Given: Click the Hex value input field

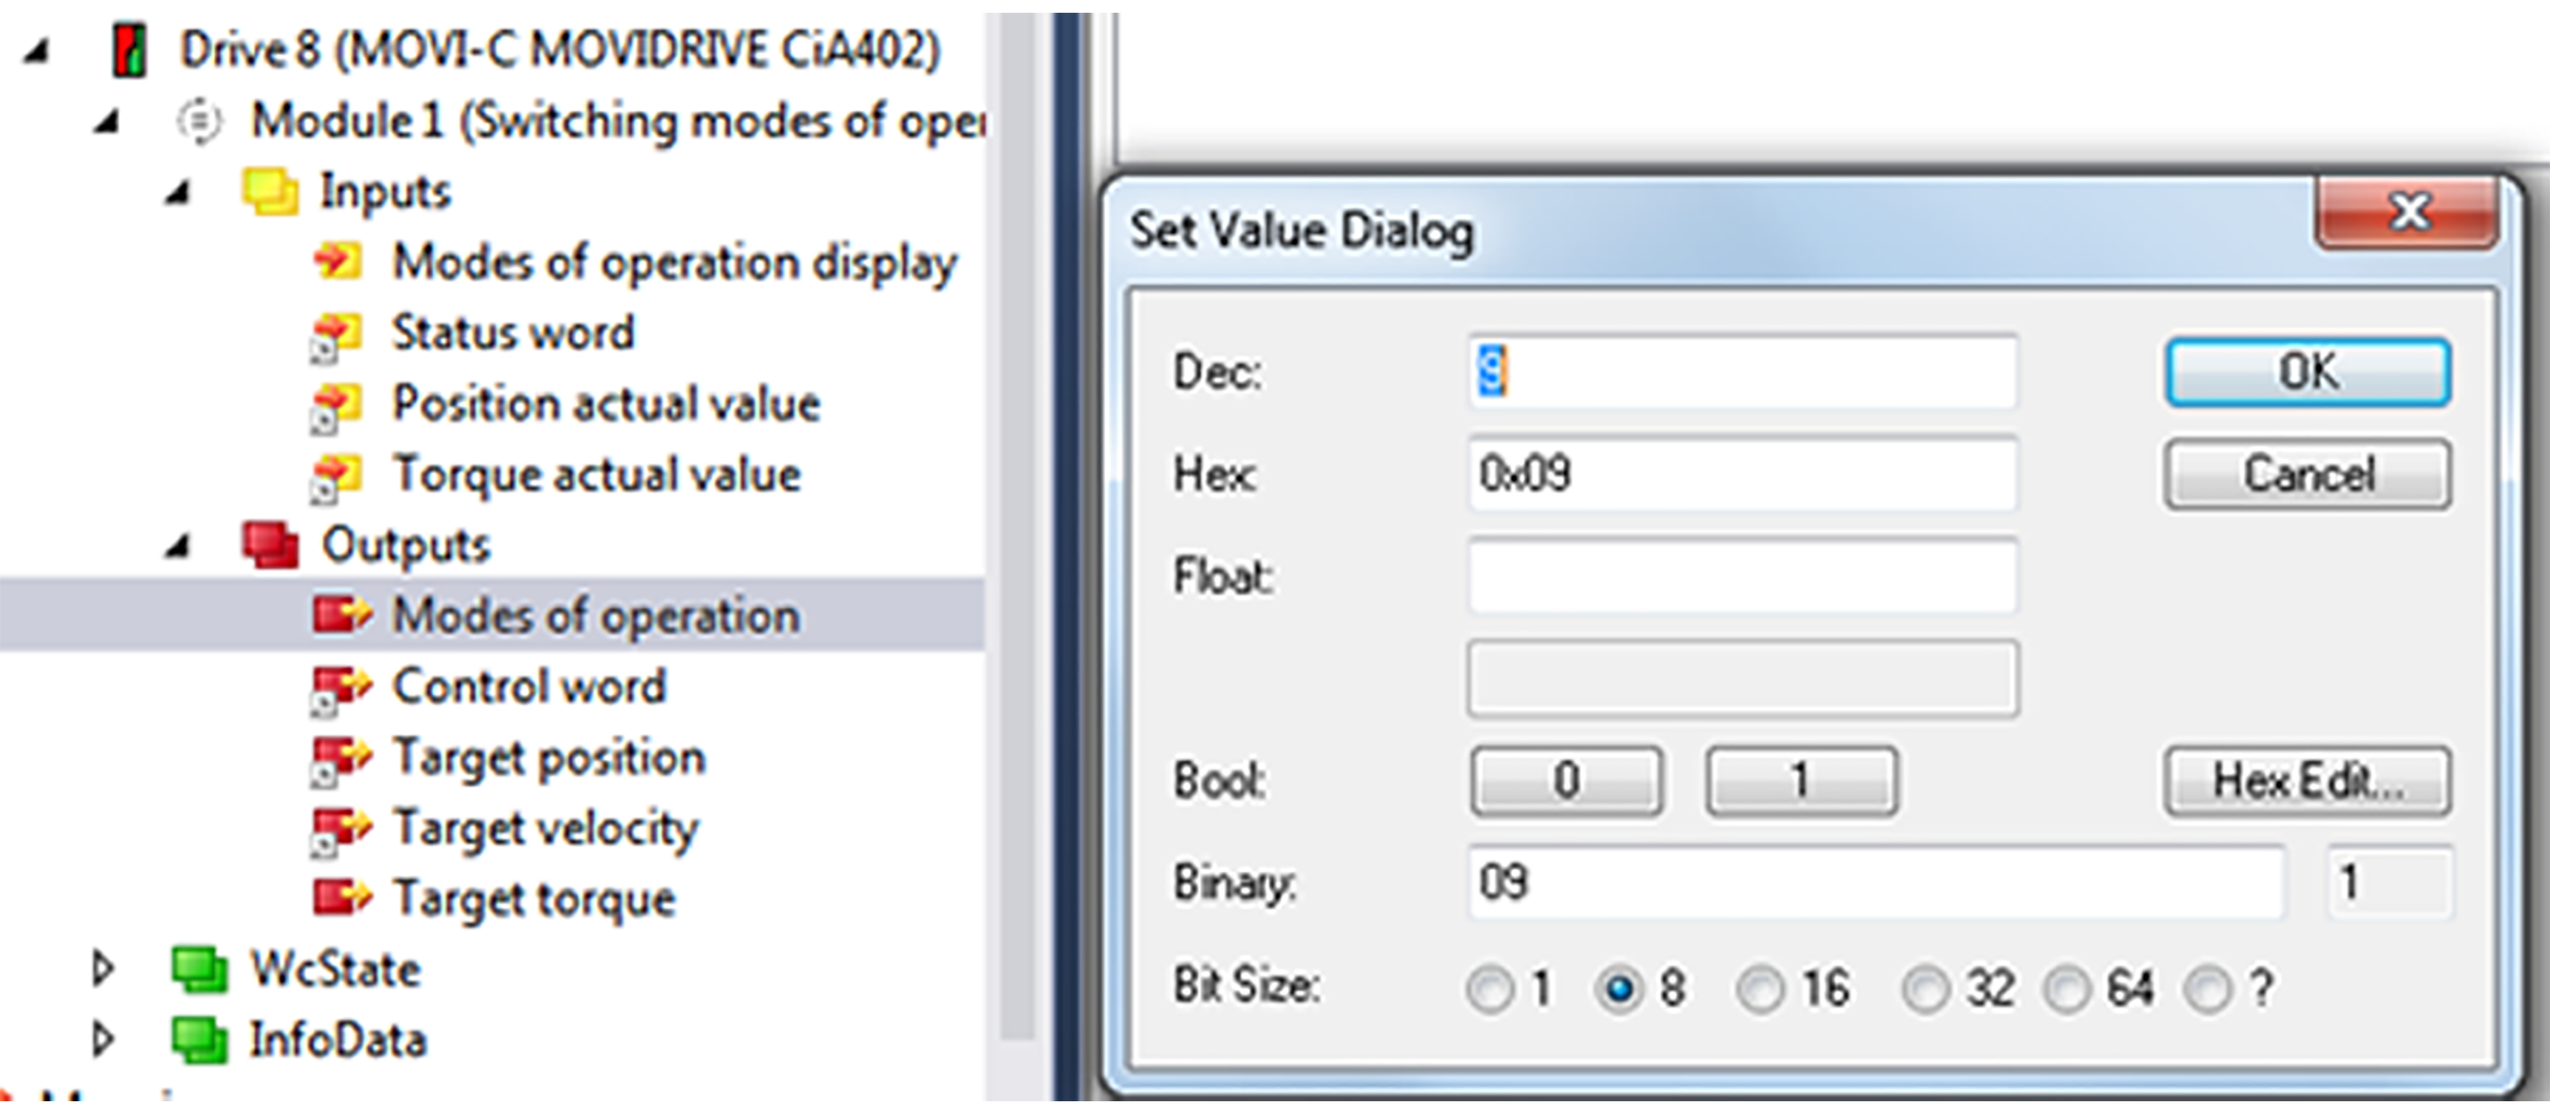Looking at the screenshot, I should 1741,474.
